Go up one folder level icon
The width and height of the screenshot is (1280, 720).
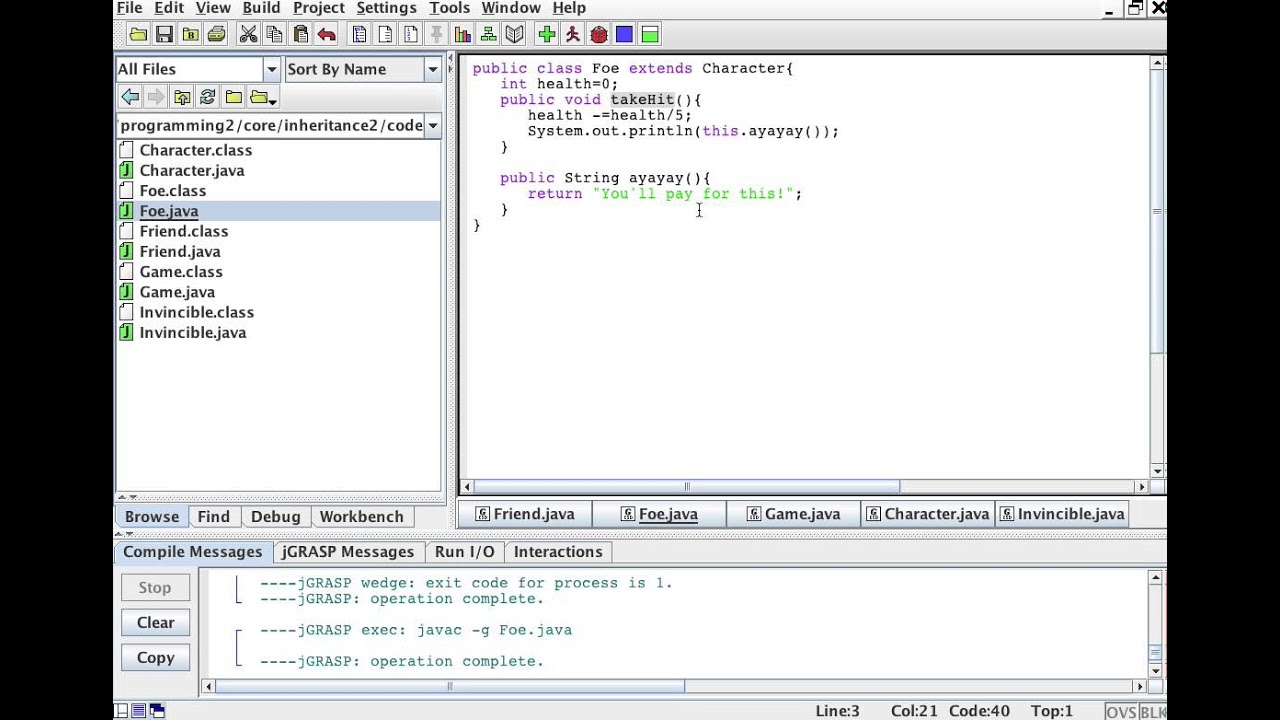point(182,97)
